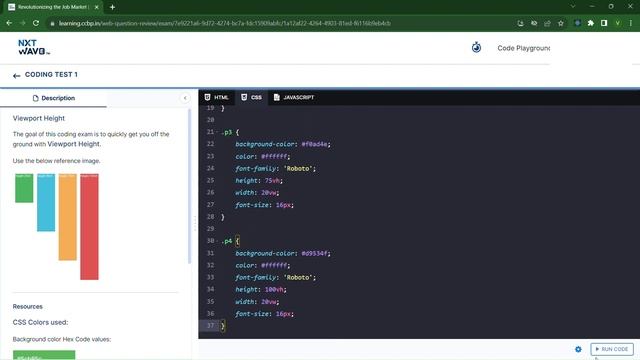This screenshot has height=360, width=640.
Task: Click the green bar in reference image
Action: 24,188
